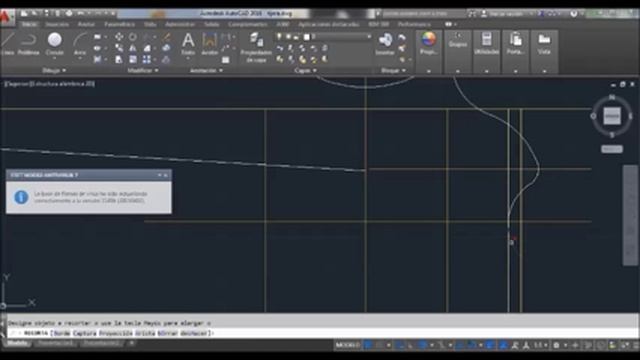Screen dimensions: 640x360
Task: Activate the Estirar (stretch) tool
Action: [119, 60]
